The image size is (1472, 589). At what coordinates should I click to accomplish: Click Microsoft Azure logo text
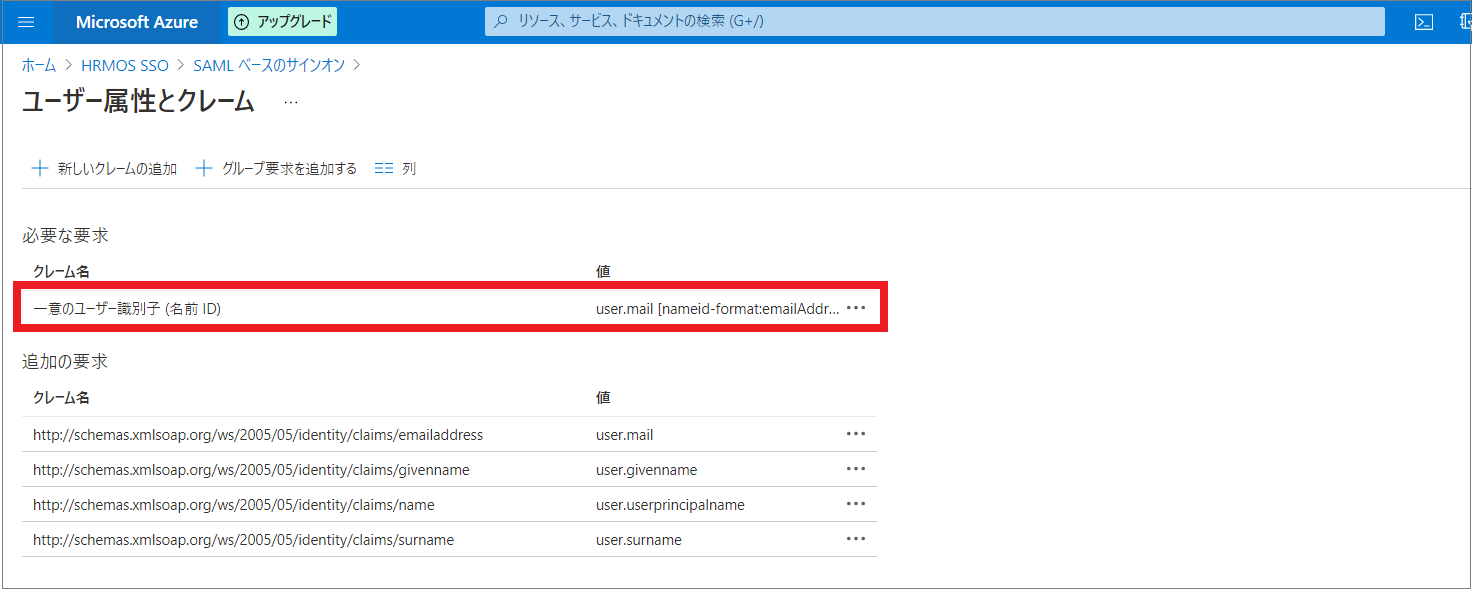click(137, 22)
